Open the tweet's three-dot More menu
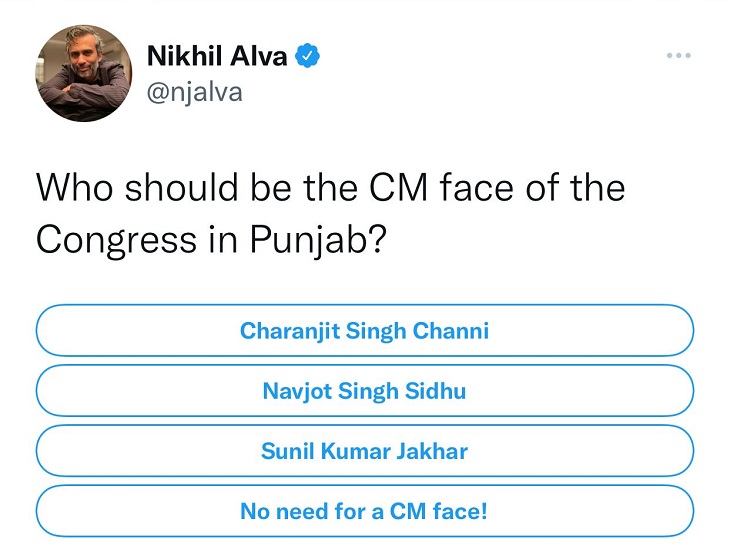The height and width of the screenshot is (548, 730). [679, 56]
